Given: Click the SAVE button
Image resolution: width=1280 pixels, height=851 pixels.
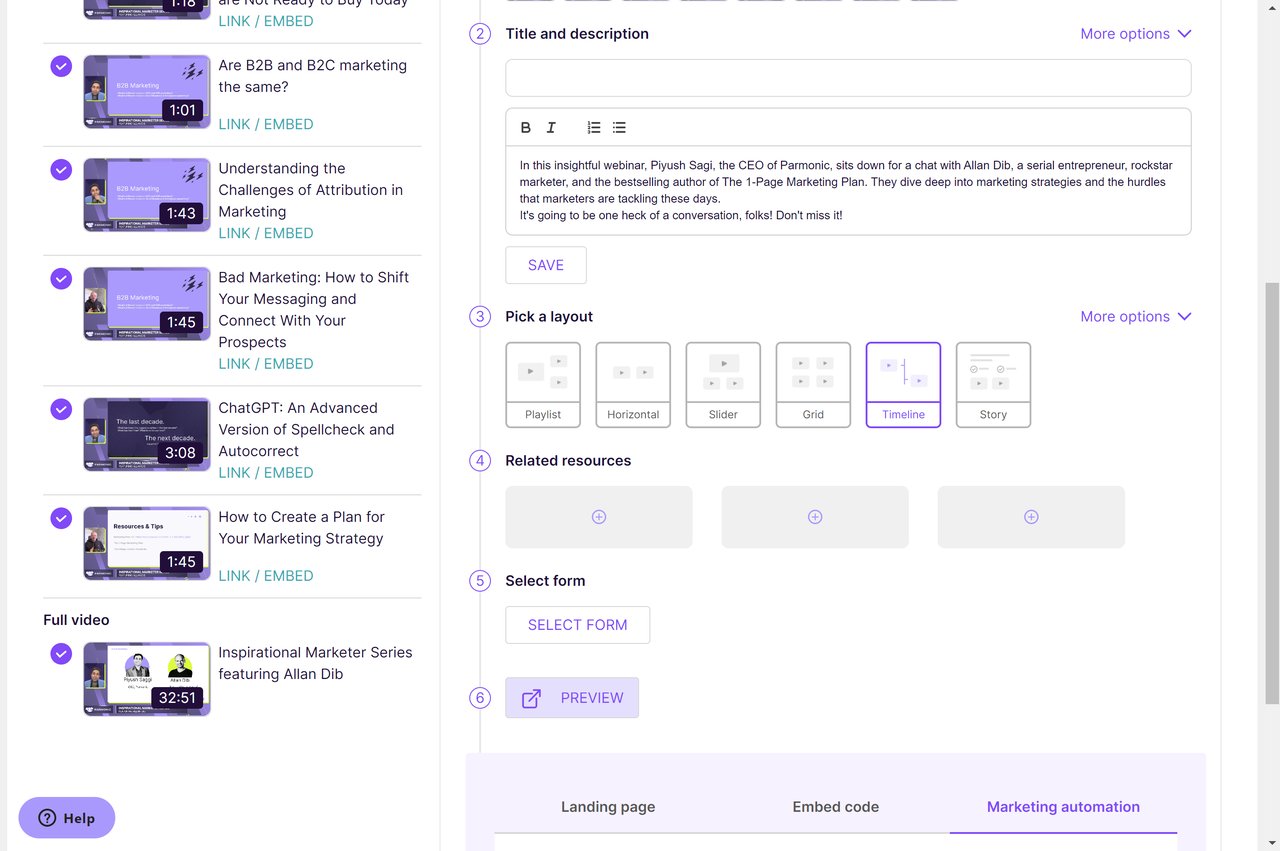Looking at the screenshot, I should (x=546, y=265).
